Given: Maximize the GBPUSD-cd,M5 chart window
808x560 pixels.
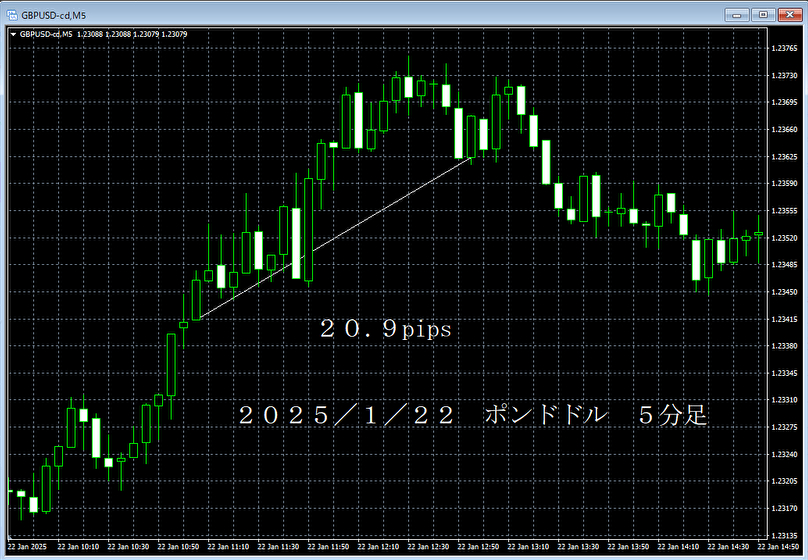Looking at the screenshot, I should [763, 15].
